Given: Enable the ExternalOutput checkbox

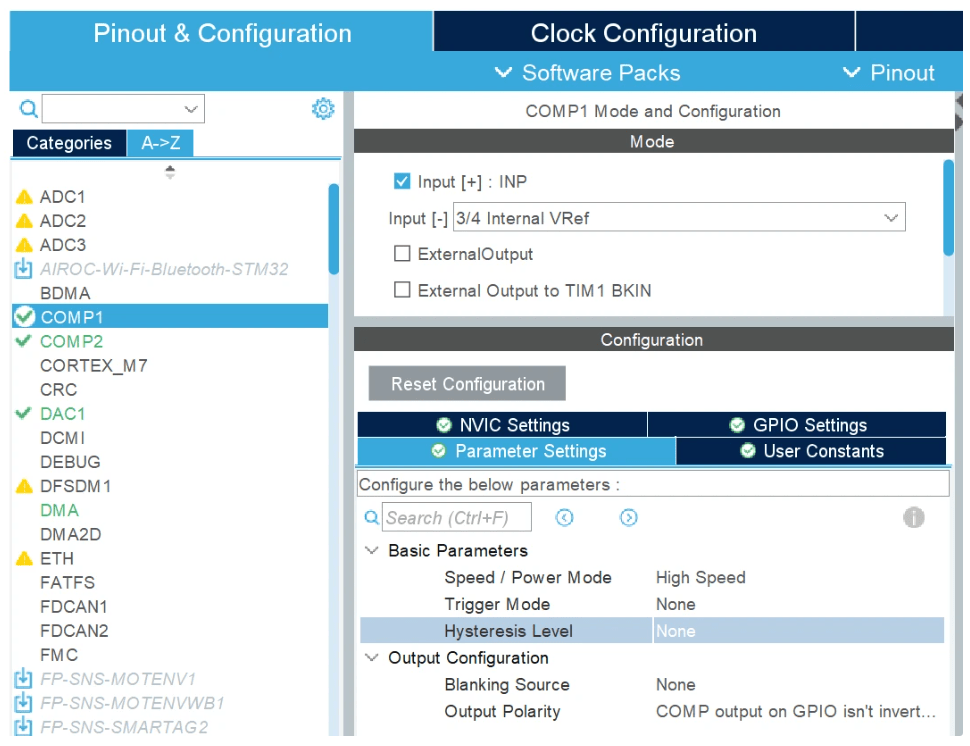Looking at the screenshot, I should coord(402,254).
